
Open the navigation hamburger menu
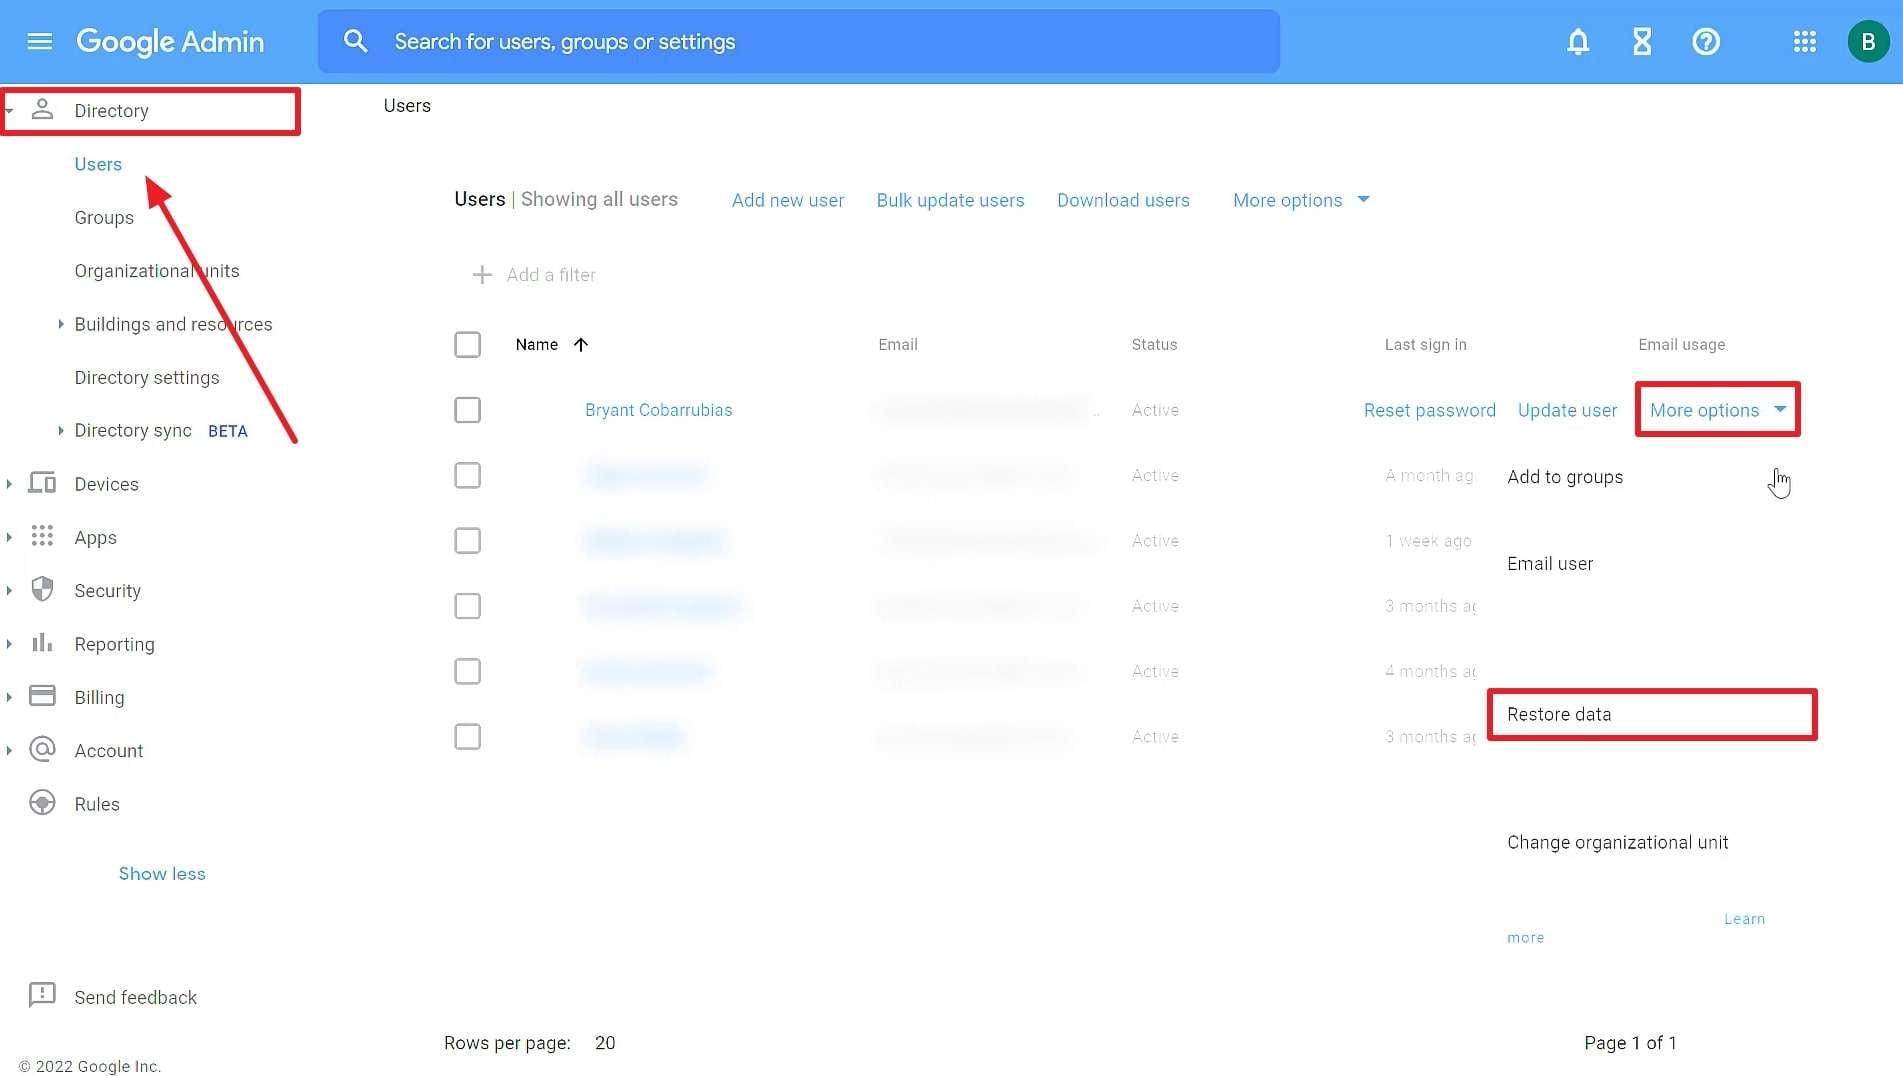(39, 41)
